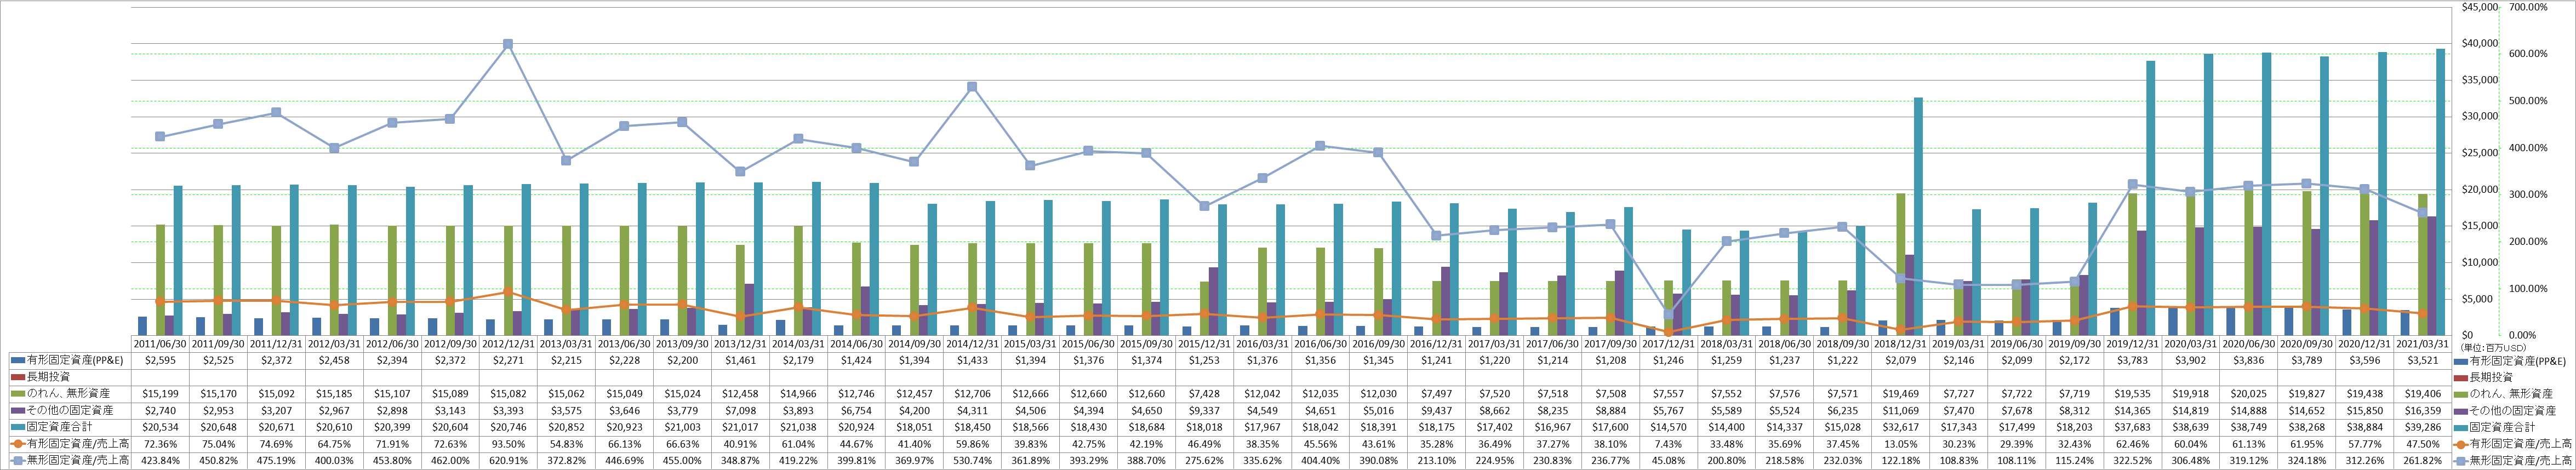The height and width of the screenshot is (470, 2576).
Task: Select the 長期投資 row label in data table
Action: [47, 376]
